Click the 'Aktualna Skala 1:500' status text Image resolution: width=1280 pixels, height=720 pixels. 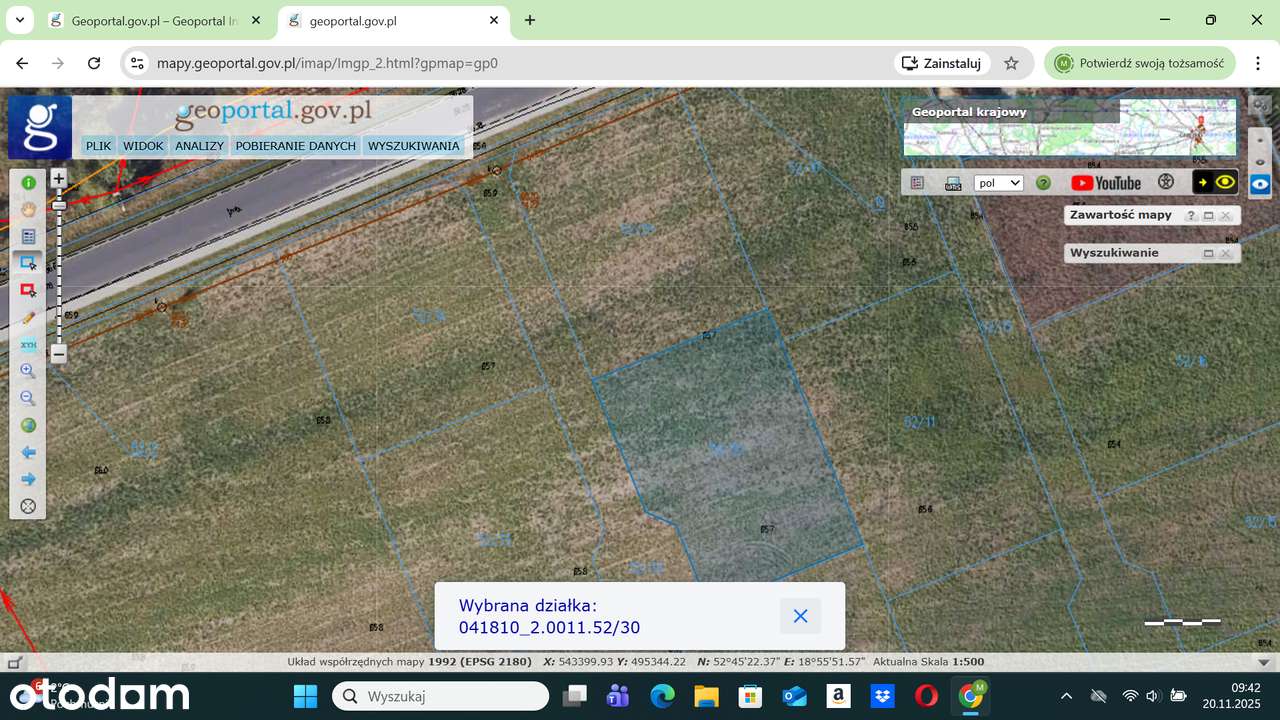929,662
